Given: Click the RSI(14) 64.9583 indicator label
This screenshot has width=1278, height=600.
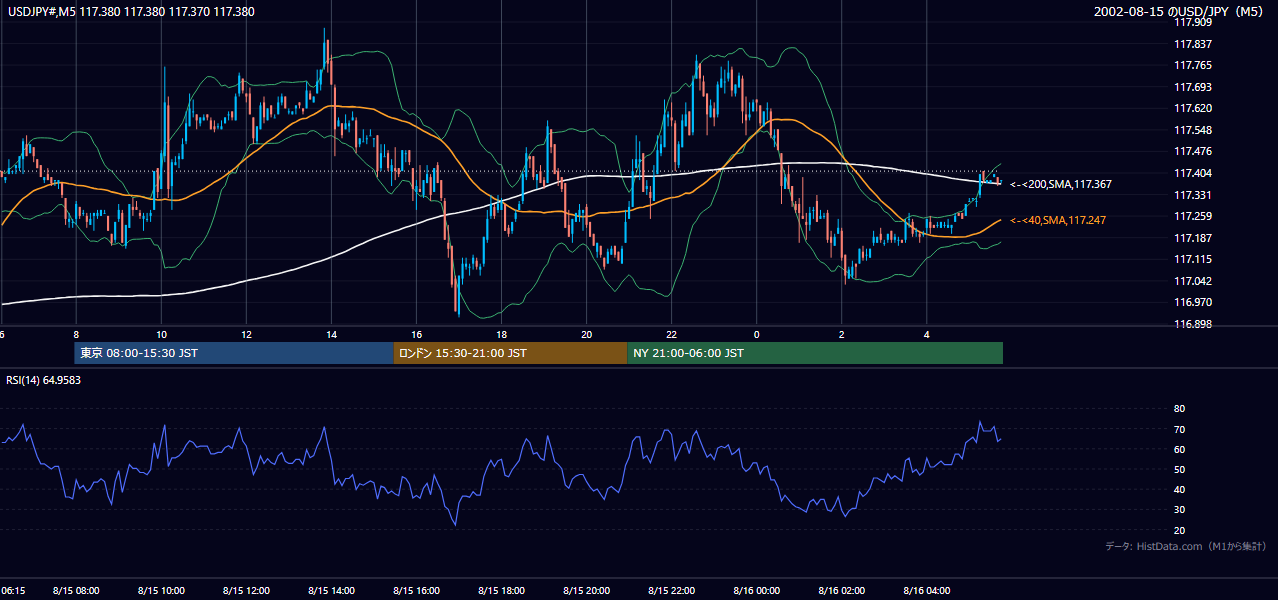Looking at the screenshot, I should pyautogui.click(x=43, y=380).
